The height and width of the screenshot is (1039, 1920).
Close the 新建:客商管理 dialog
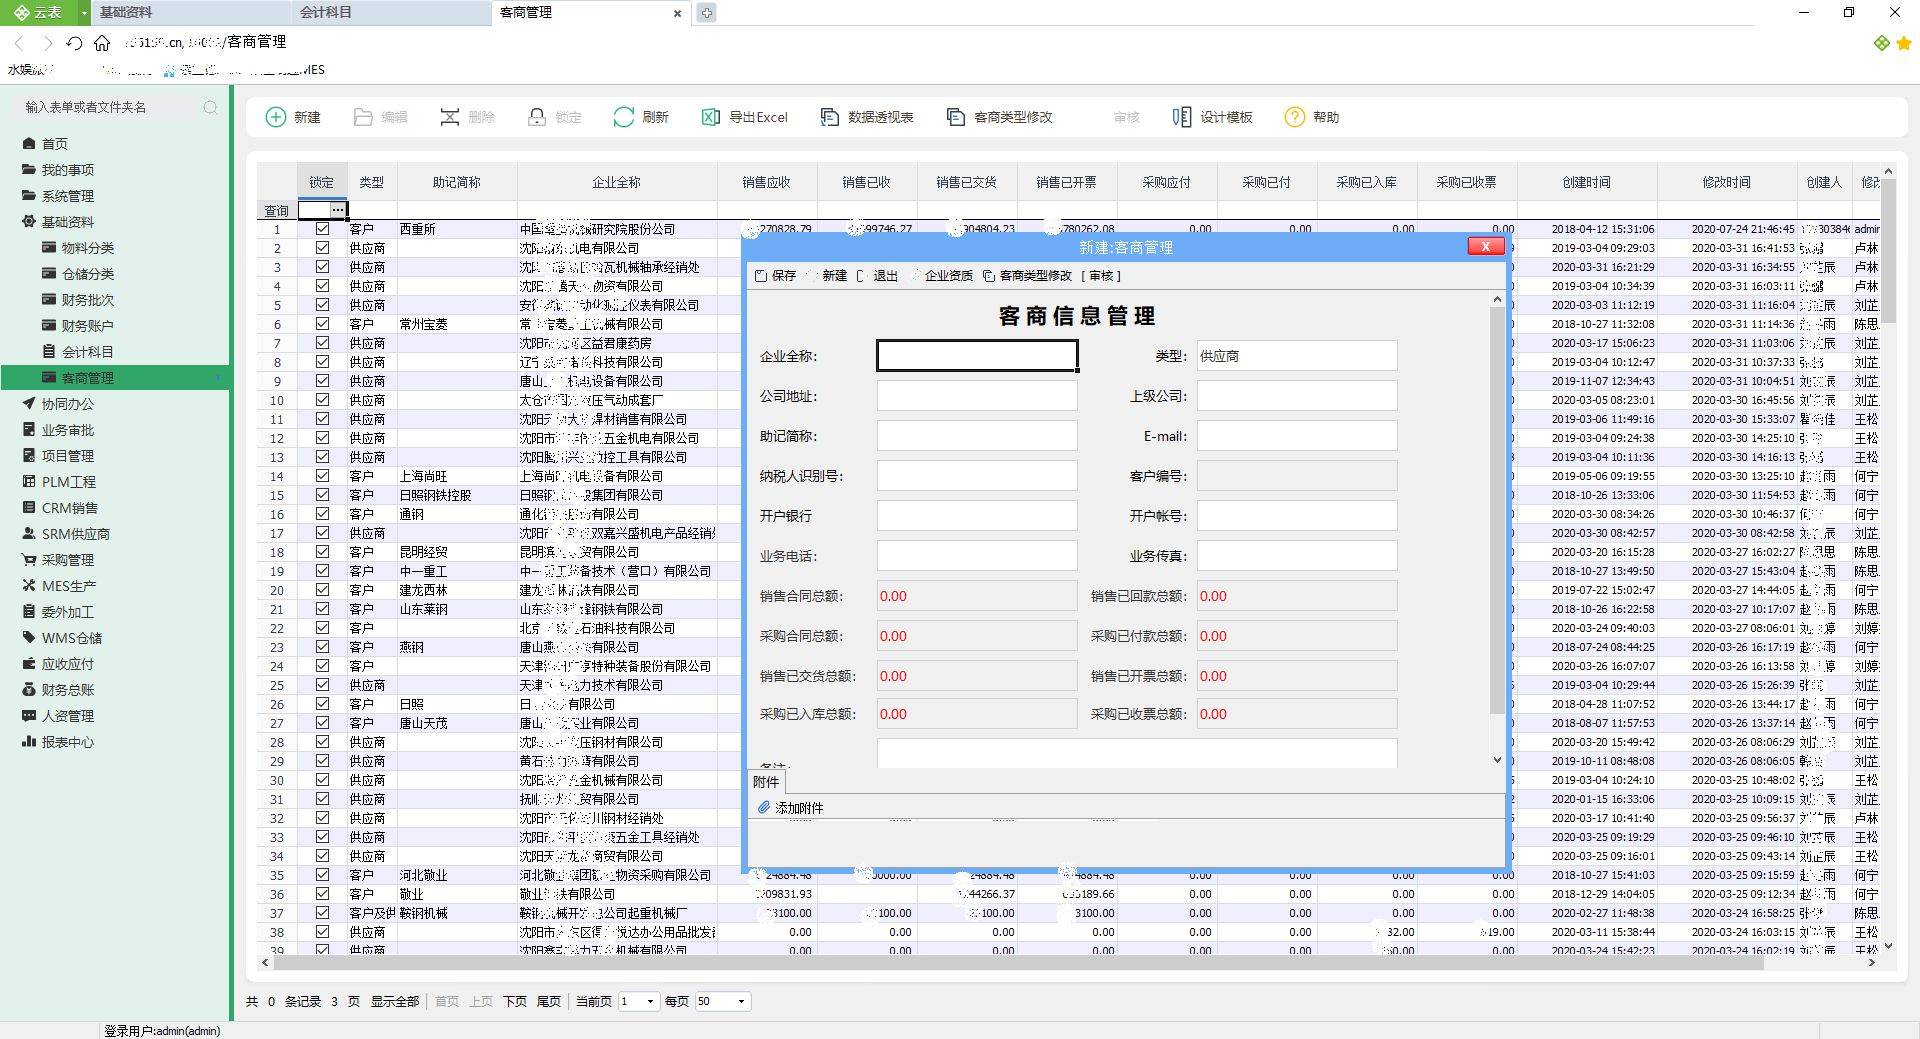coord(1485,246)
